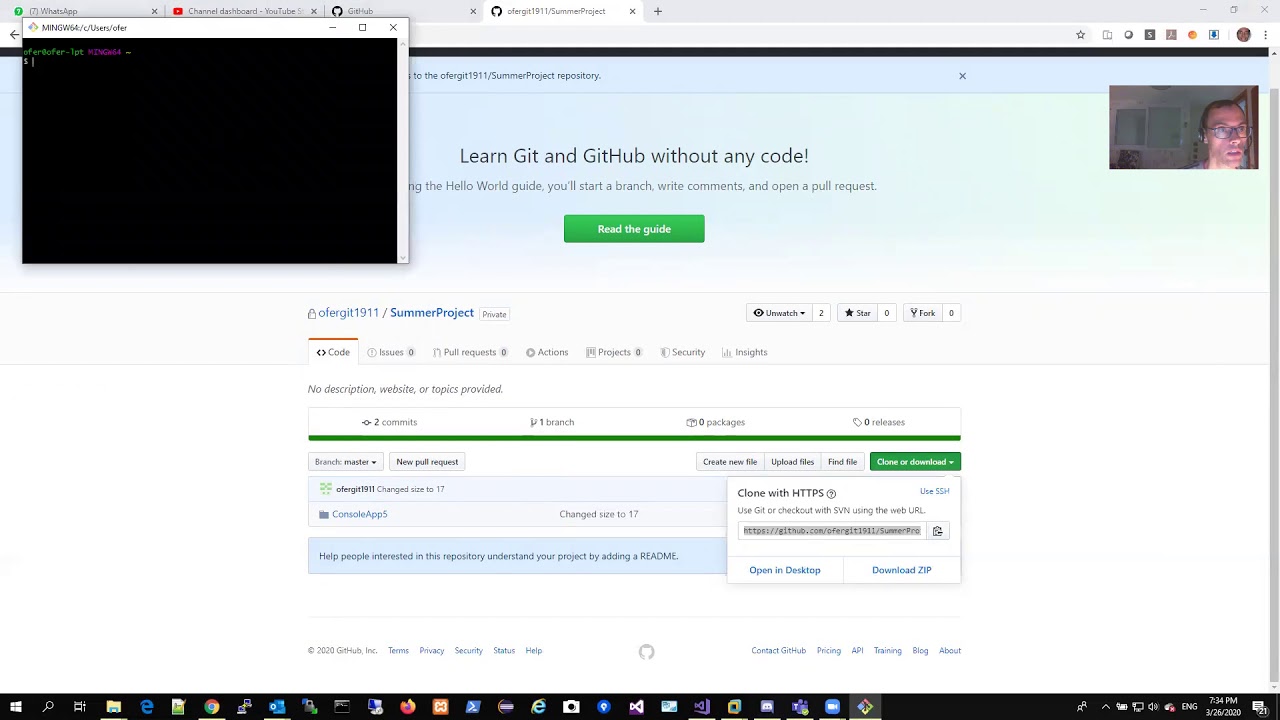View 0 releases
1280x720 pixels.
[x=879, y=422]
